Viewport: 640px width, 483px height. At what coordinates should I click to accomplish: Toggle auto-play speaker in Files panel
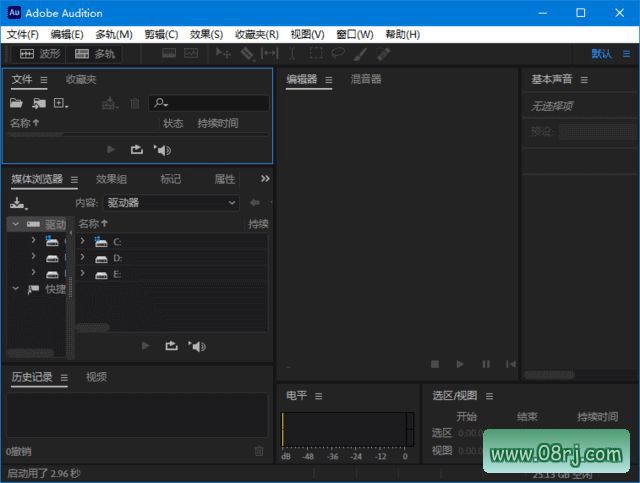coord(162,150)
